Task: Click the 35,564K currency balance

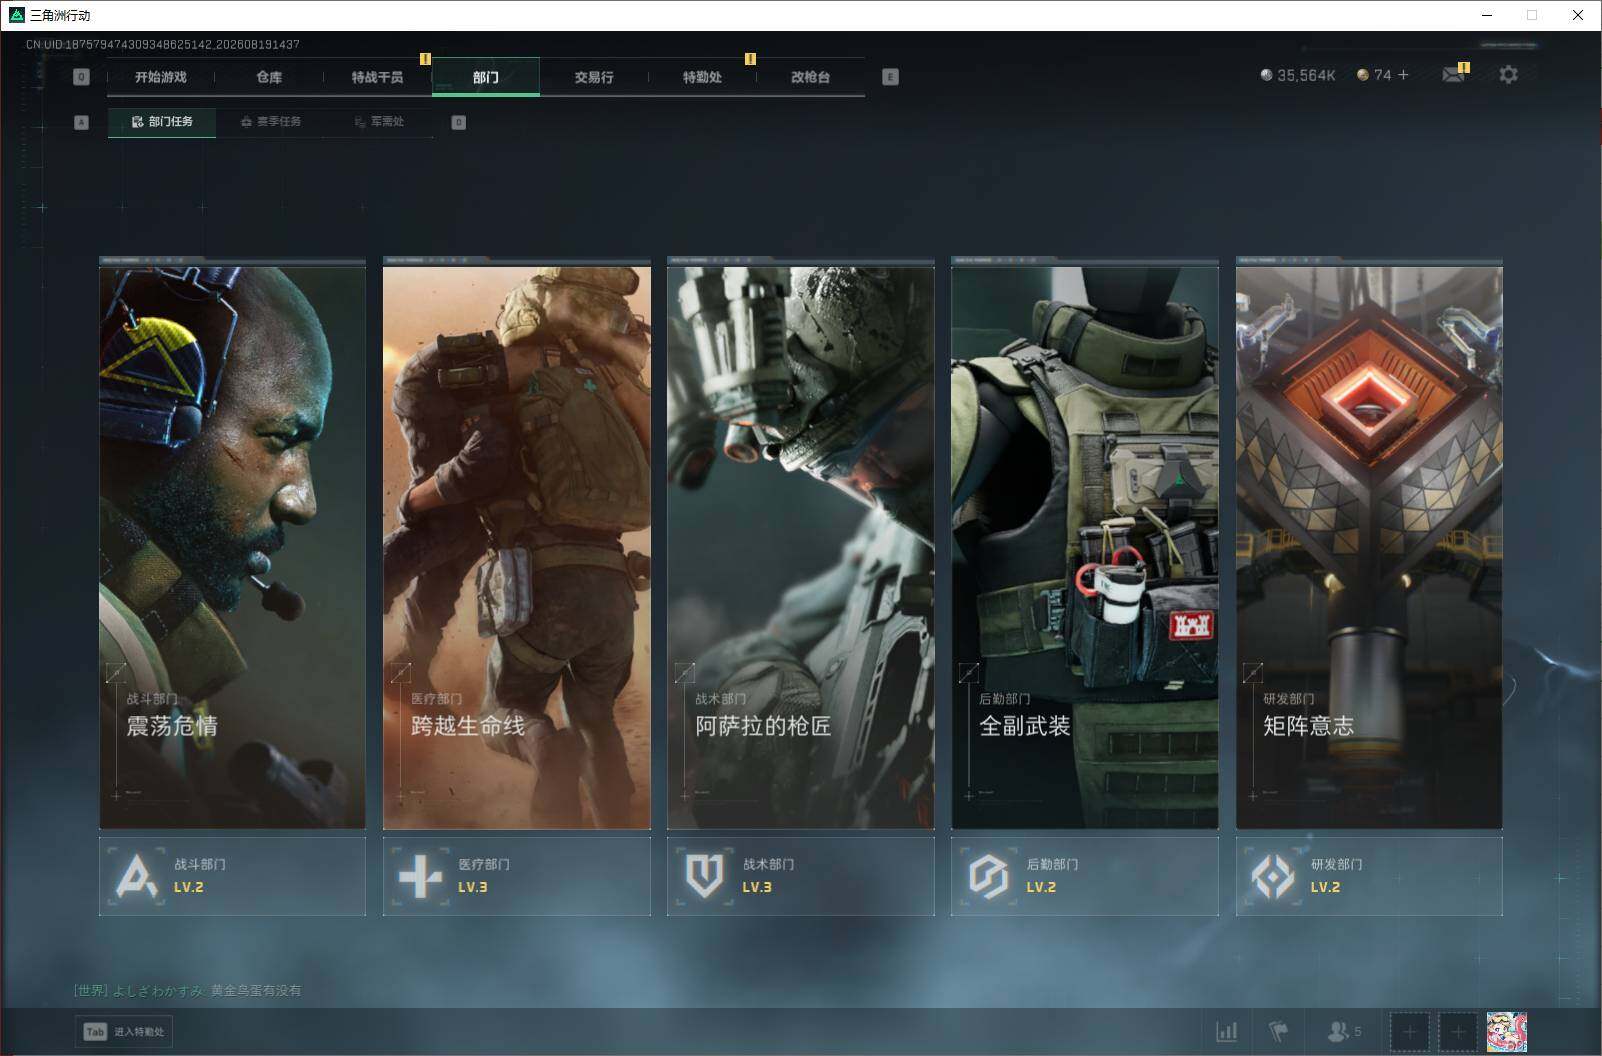Action: (1306, 75)
